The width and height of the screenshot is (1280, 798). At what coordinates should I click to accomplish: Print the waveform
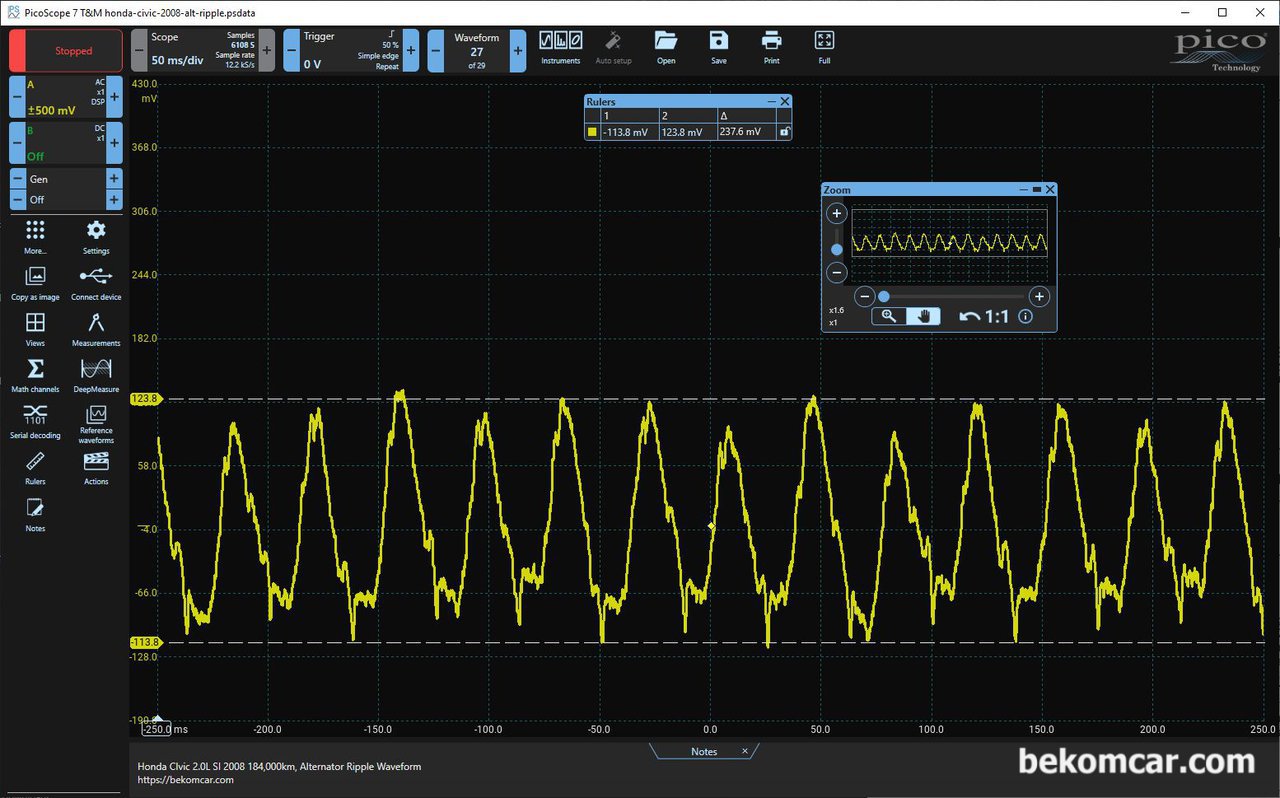point(771,48)
